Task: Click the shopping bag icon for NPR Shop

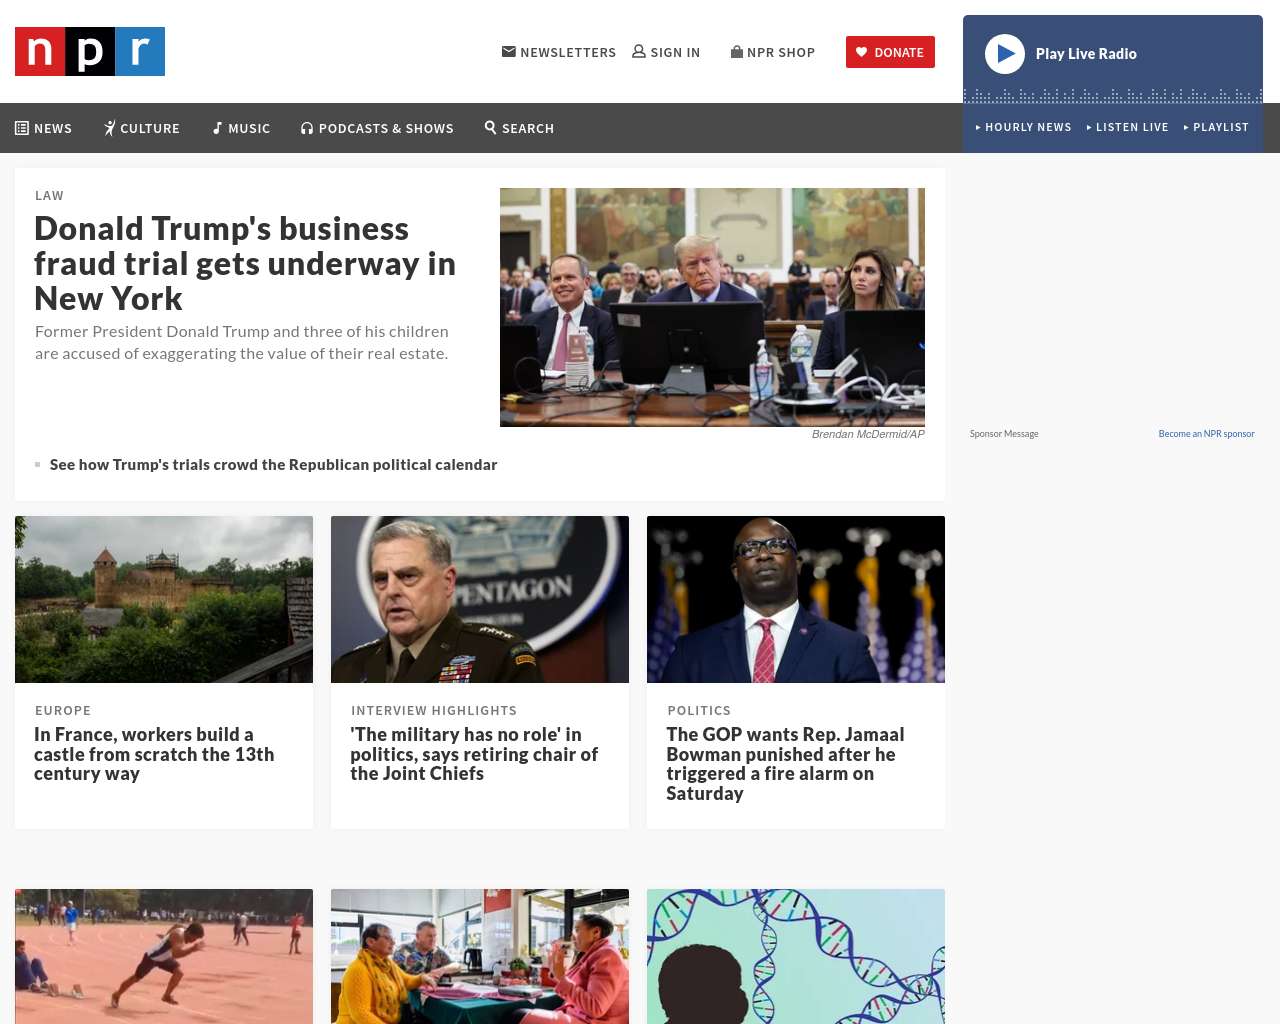Action: click(737, 51)
